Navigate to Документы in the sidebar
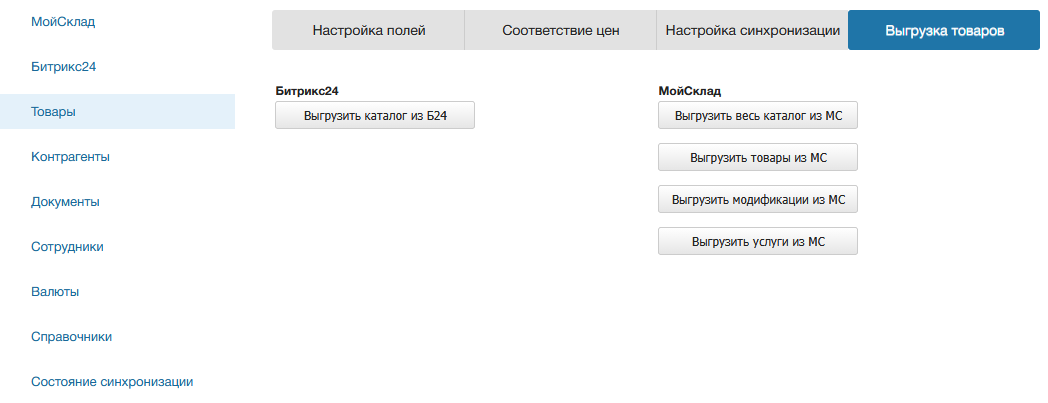 point(65,202)
